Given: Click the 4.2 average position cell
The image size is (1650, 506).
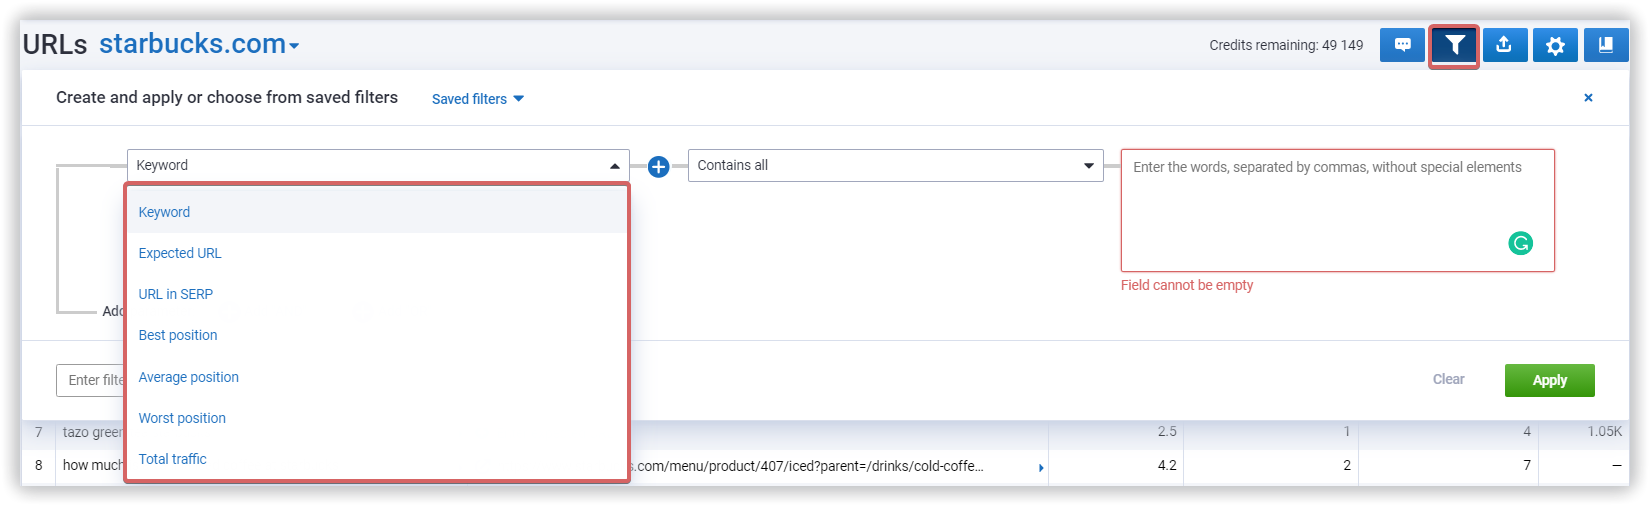Looking at the screenshot, I should click(x=1116, y=465).
